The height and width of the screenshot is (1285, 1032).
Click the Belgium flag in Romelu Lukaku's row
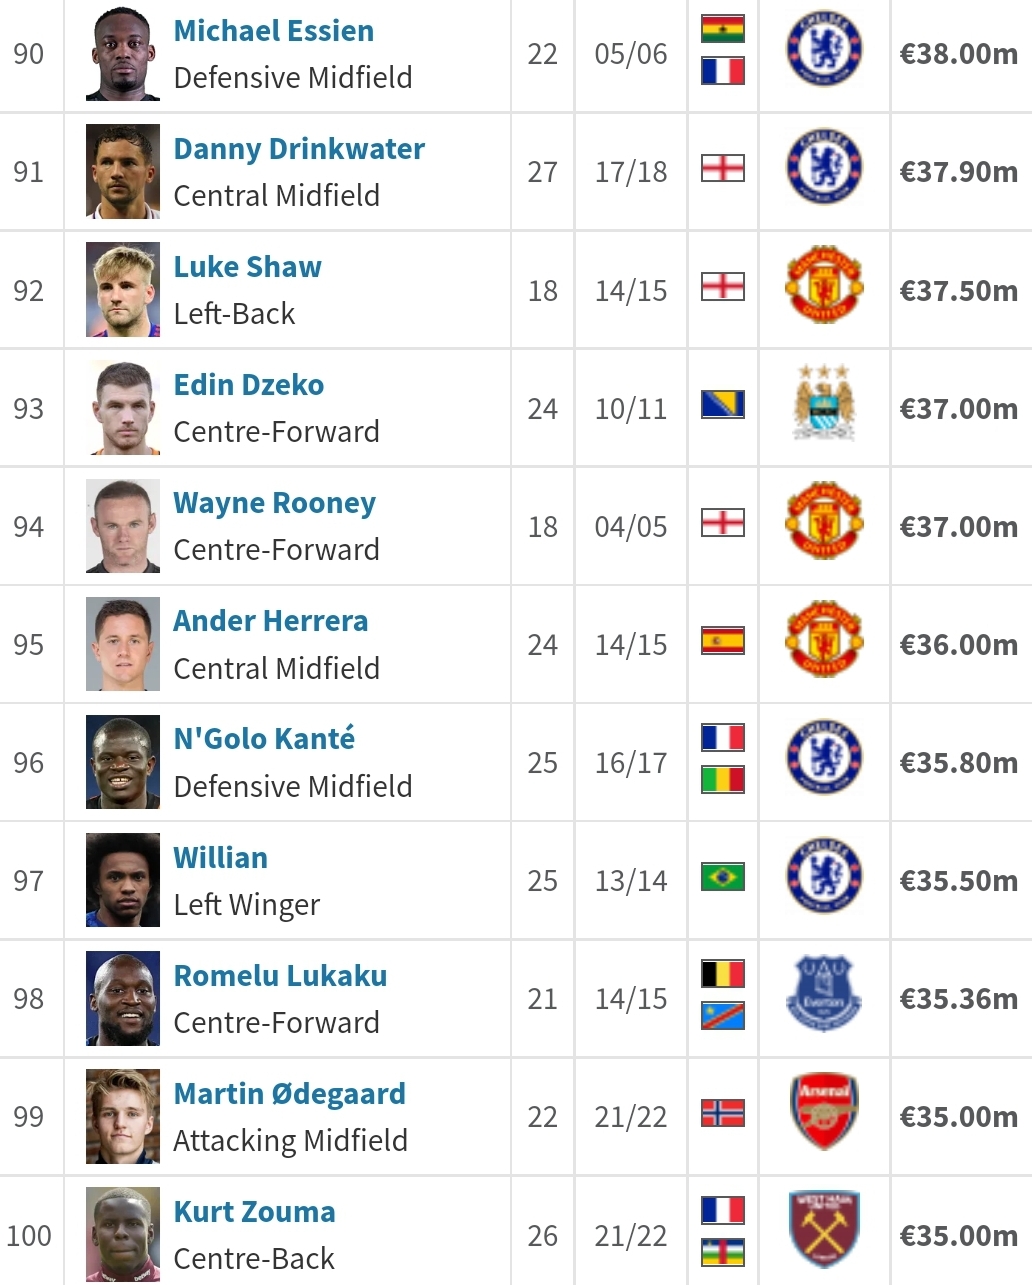point(723,973)
